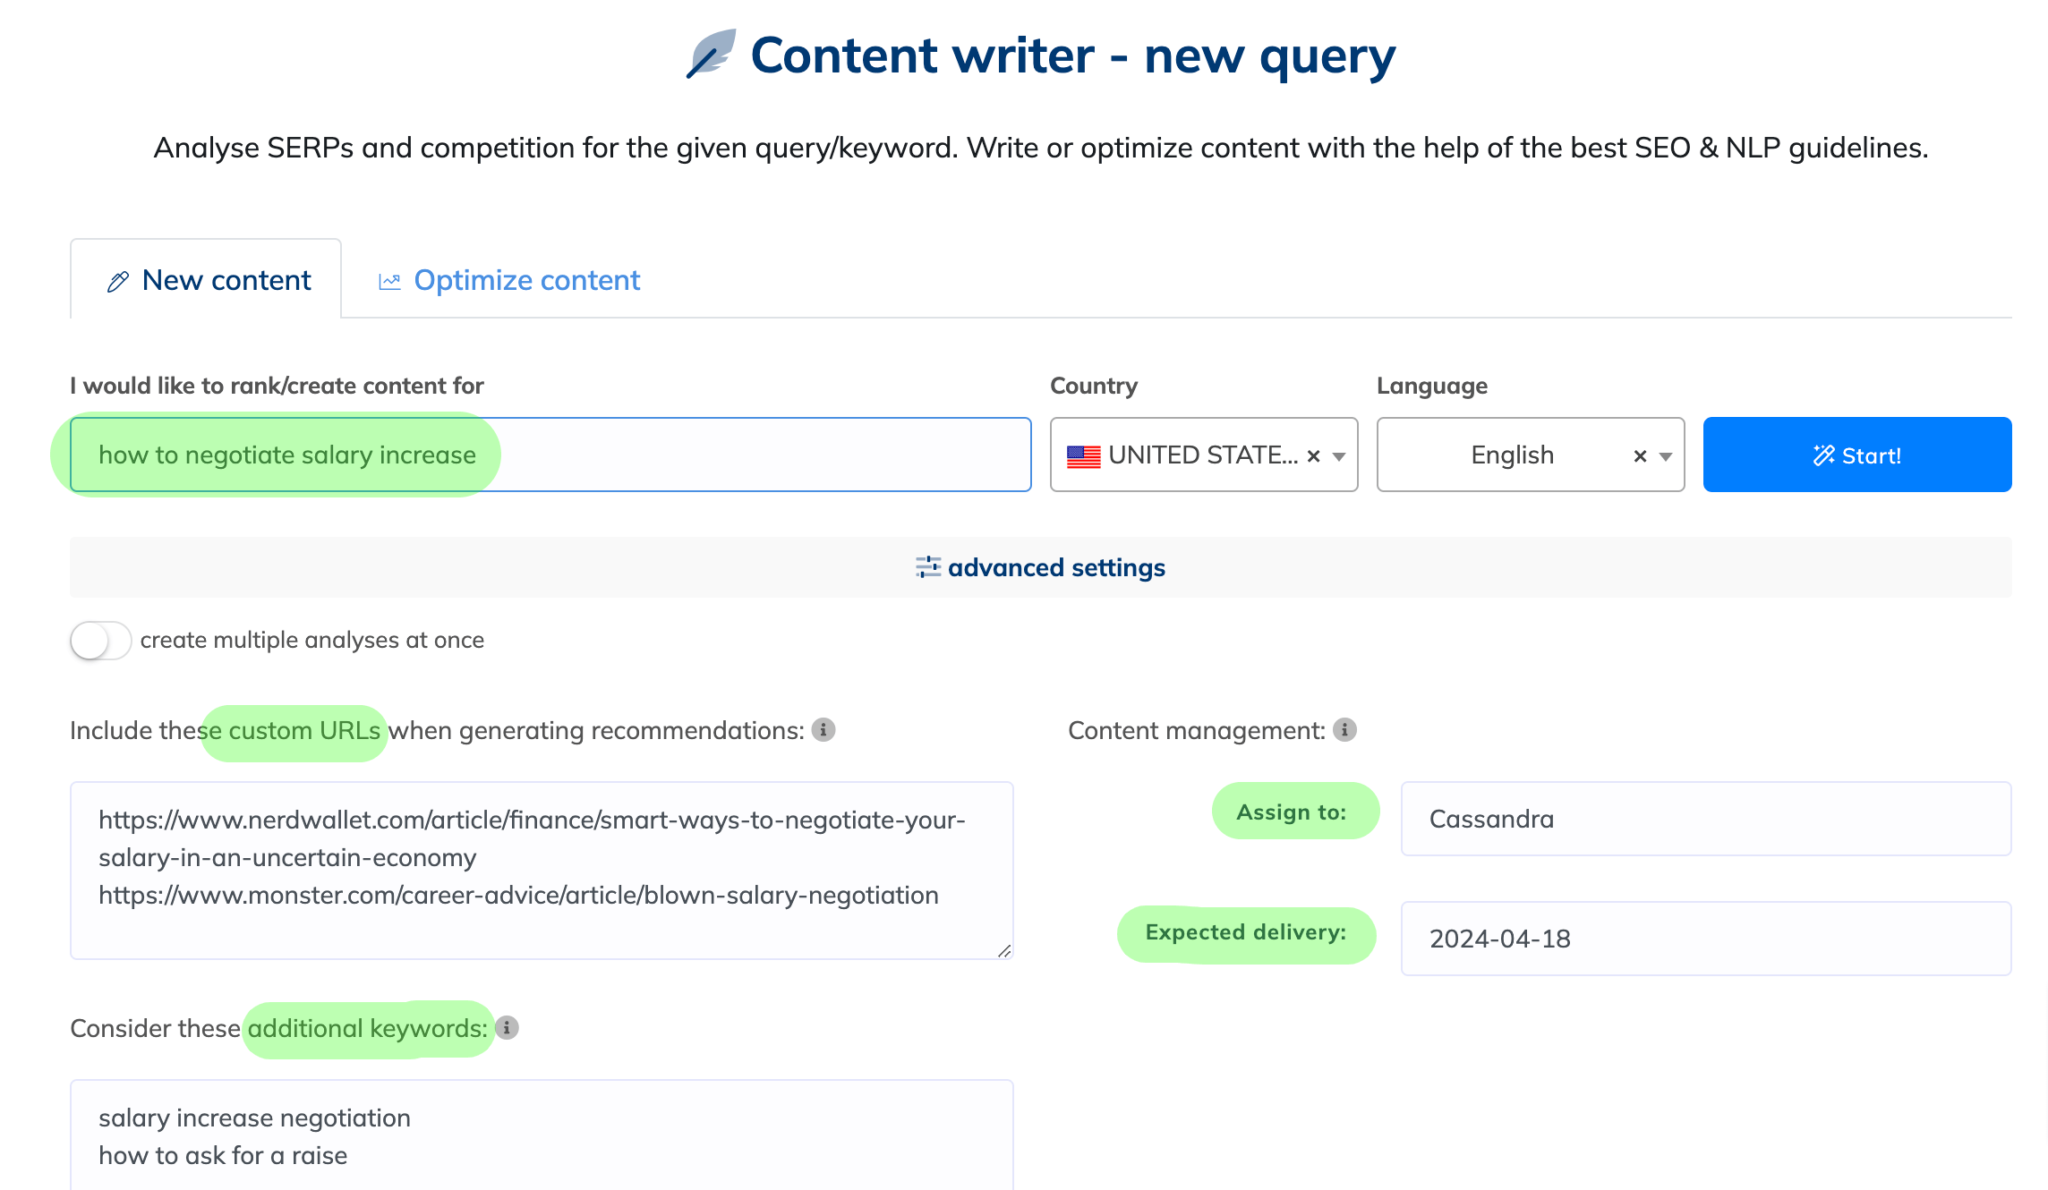
Task: Click the advanced settings sliders icon
Action: 927,567
